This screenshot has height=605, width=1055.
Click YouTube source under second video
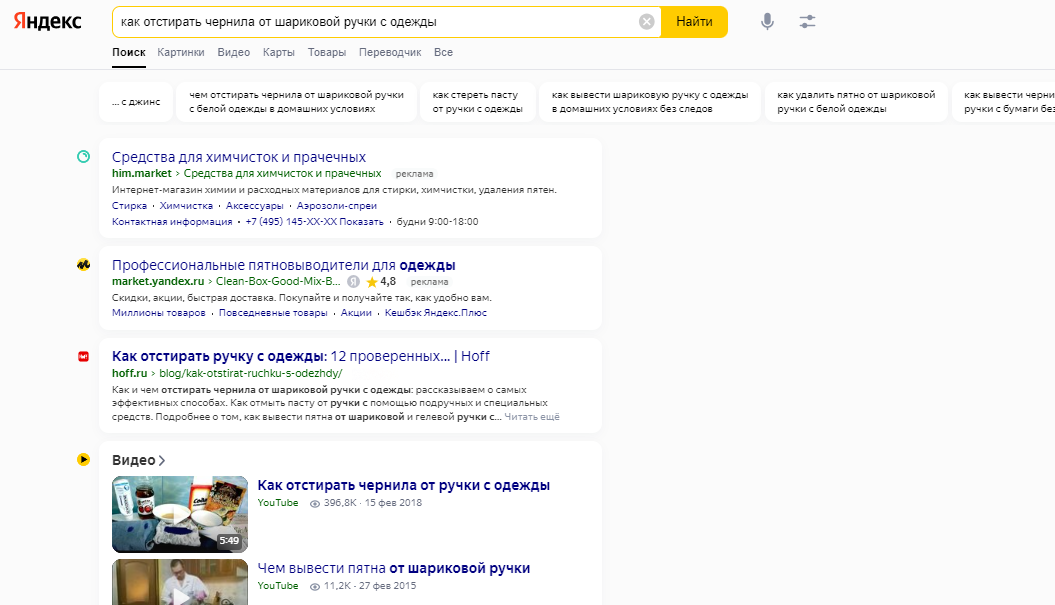[x=278, y=585]
